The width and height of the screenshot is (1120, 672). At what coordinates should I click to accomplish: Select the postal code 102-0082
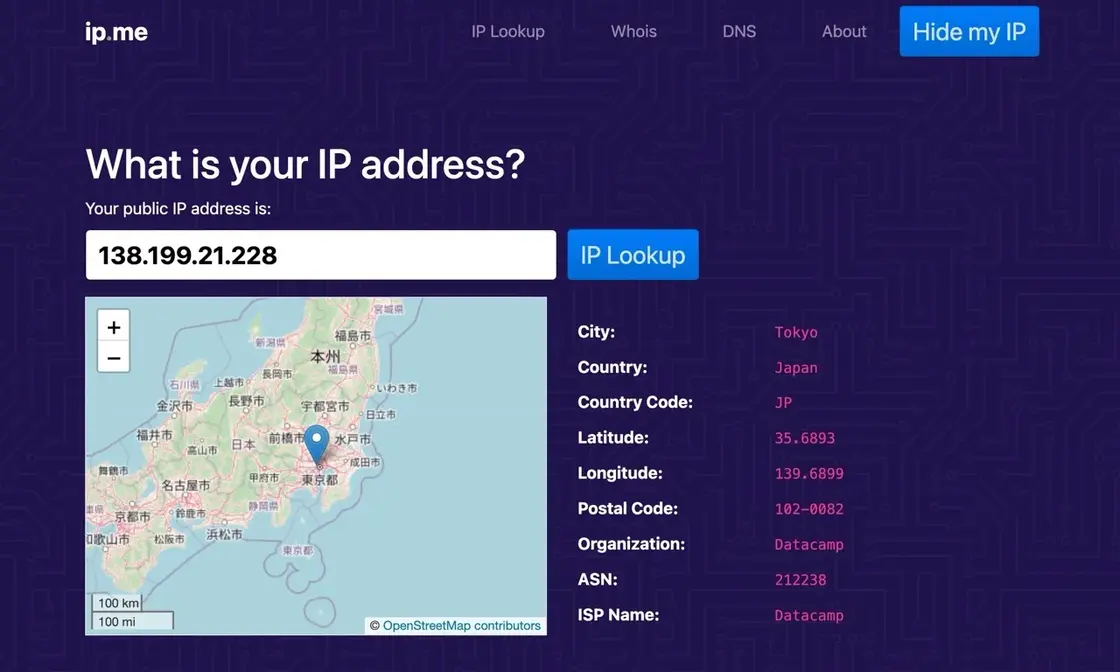[x=809, y=509]
